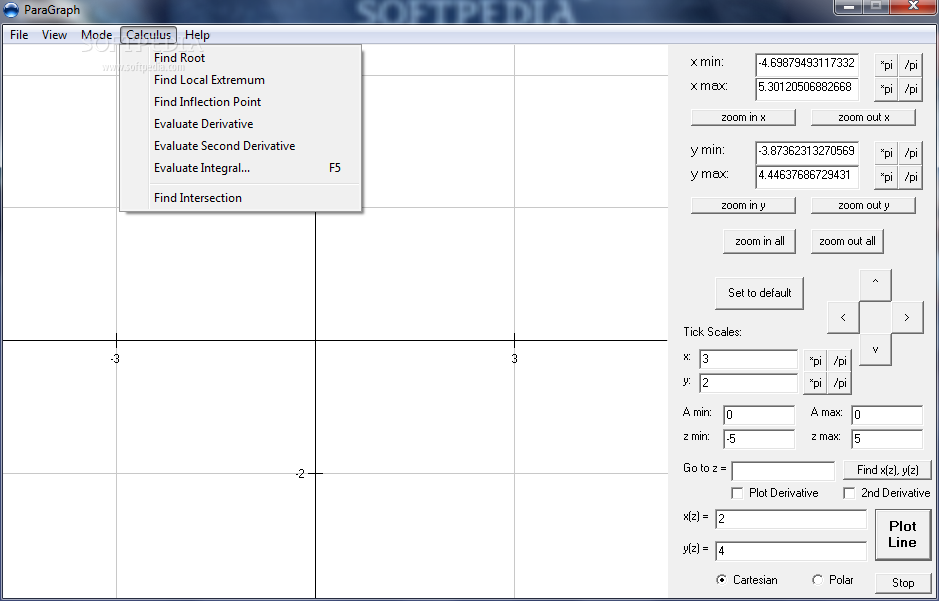Open the Mode menu

point(96,35)
